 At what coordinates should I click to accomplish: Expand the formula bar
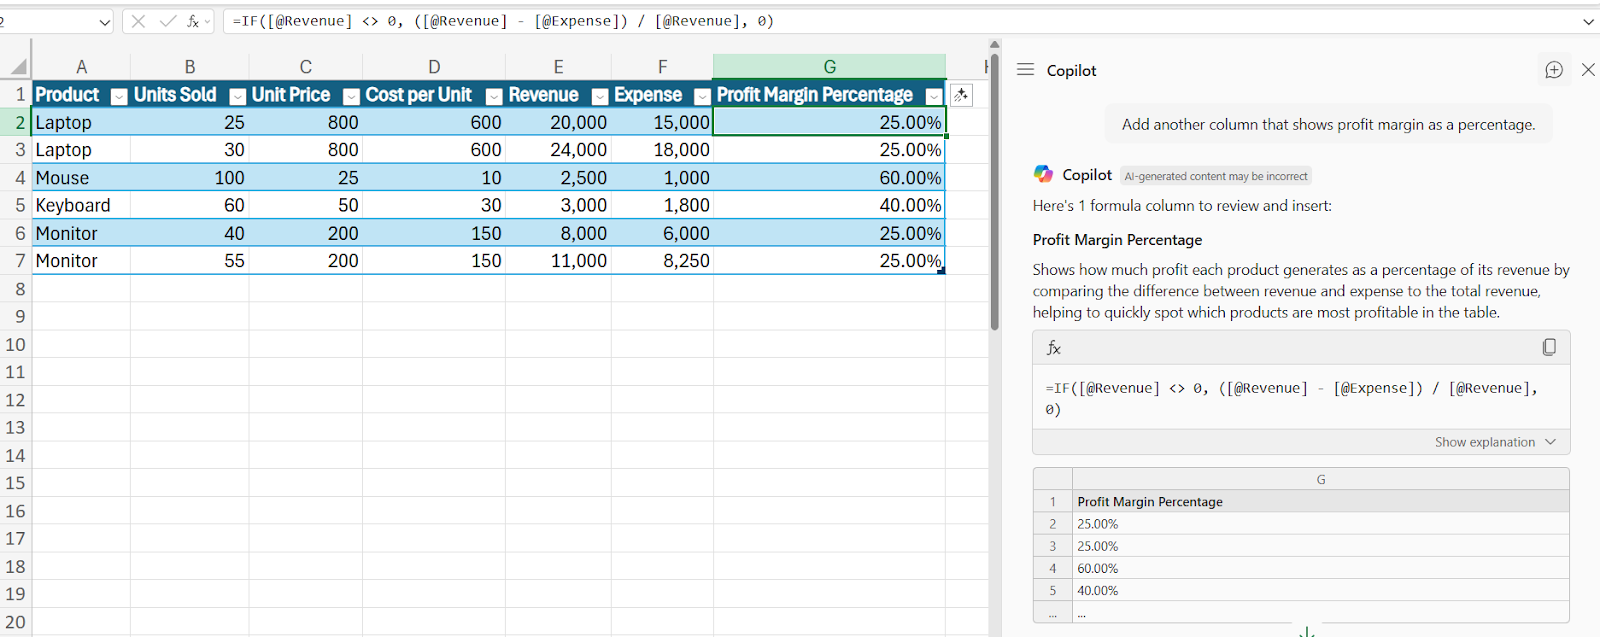(x=1588, y=21)
